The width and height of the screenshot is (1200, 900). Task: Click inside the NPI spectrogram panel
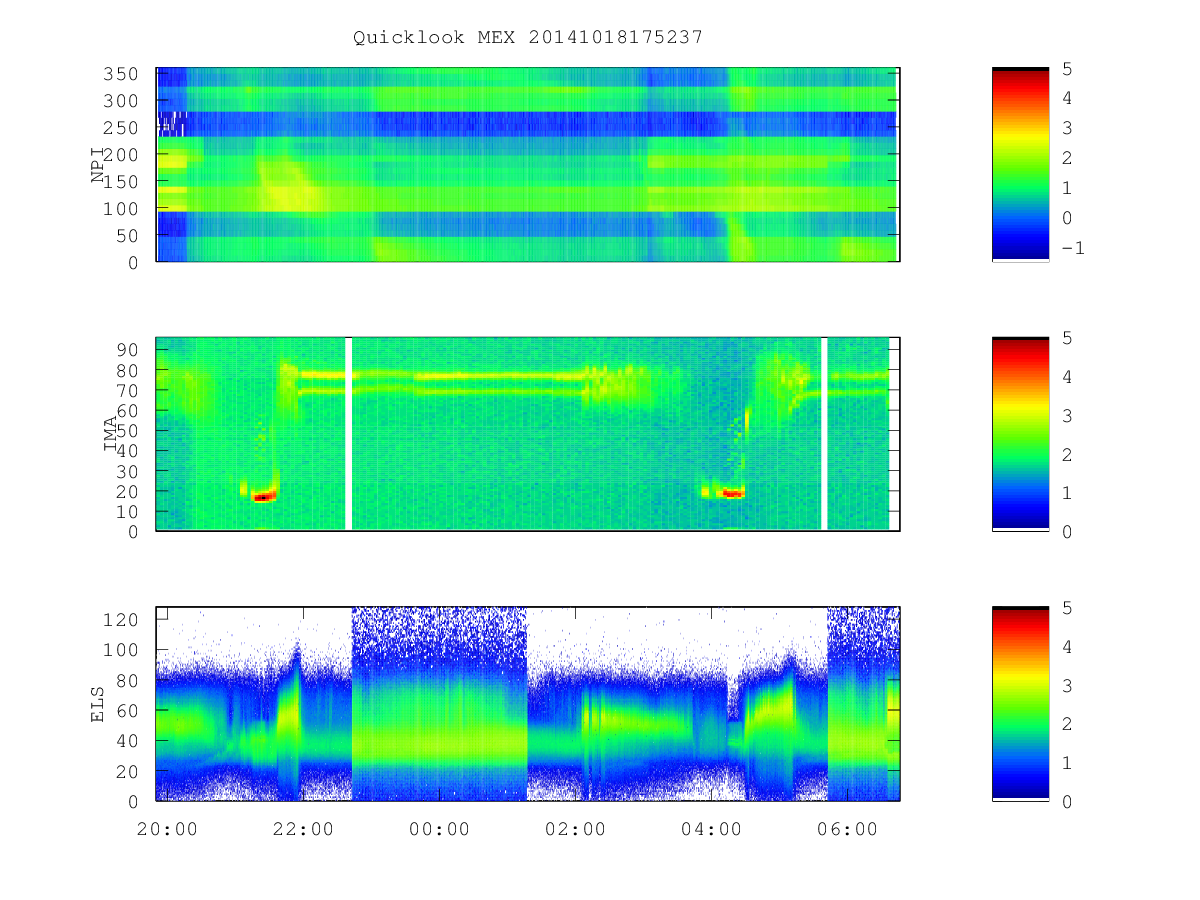[528, 165]
